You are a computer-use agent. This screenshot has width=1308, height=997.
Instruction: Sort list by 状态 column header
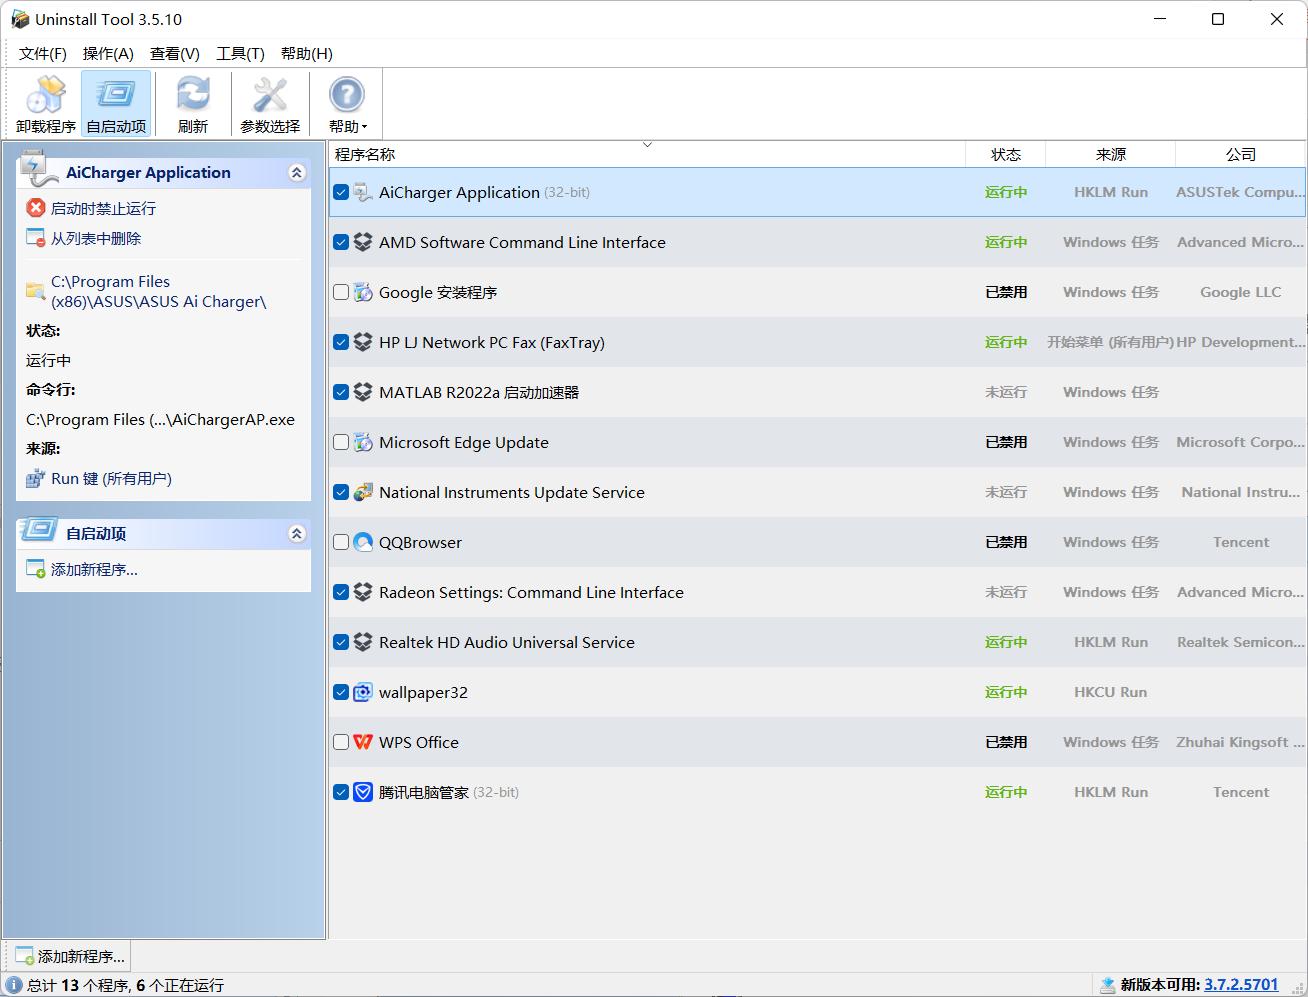pos(1005,154)
